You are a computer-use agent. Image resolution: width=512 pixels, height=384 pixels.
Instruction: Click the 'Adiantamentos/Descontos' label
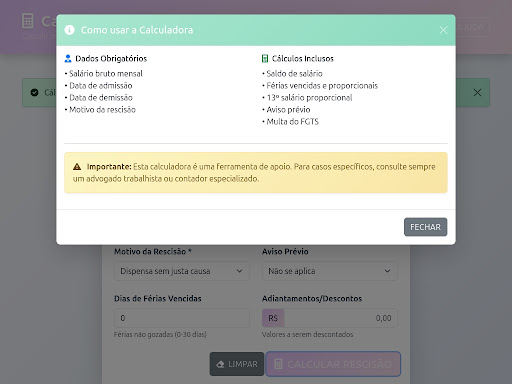click(x=312, y=298)
